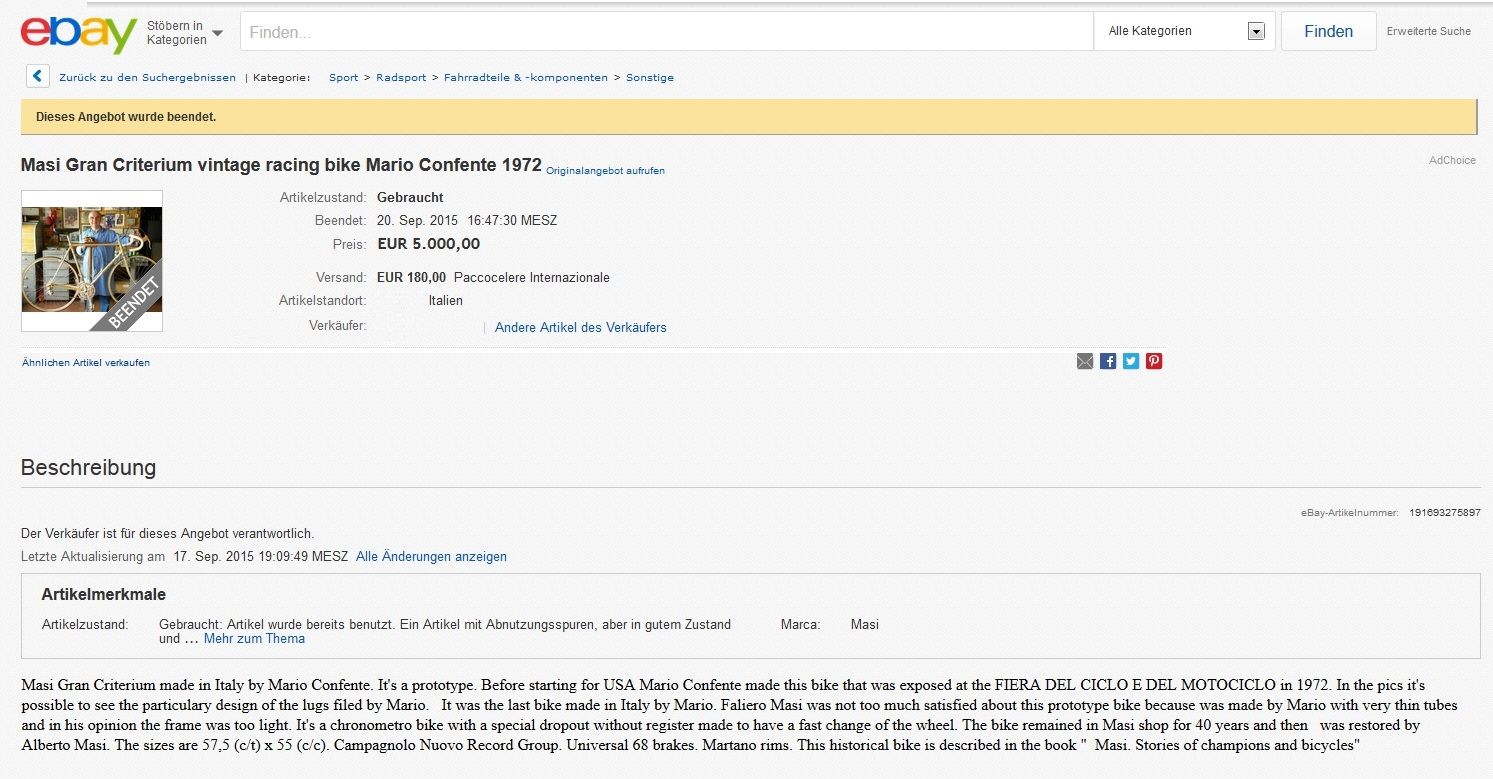Image resolution: width=1493 pixels, height=779 pixels.
Task: Open Erweiterte Suche link
Action: click(x=1428, y=31)
